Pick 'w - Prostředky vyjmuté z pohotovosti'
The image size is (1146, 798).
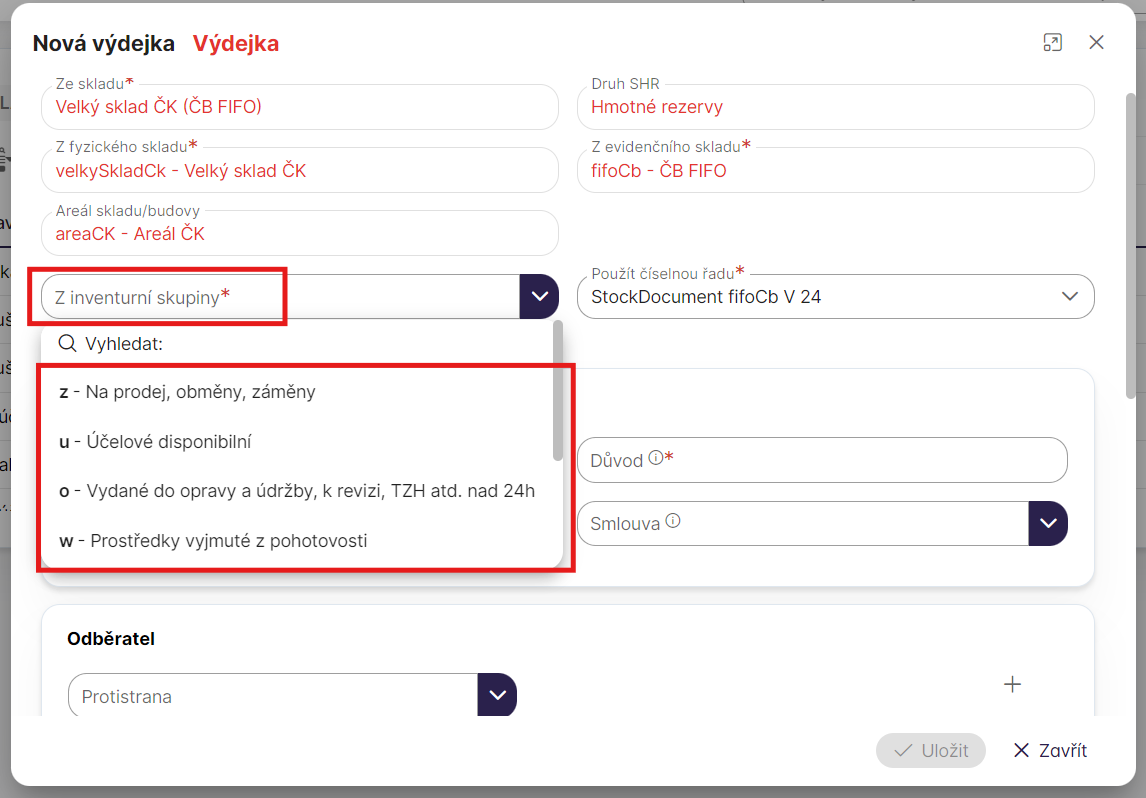click(213, 541)
